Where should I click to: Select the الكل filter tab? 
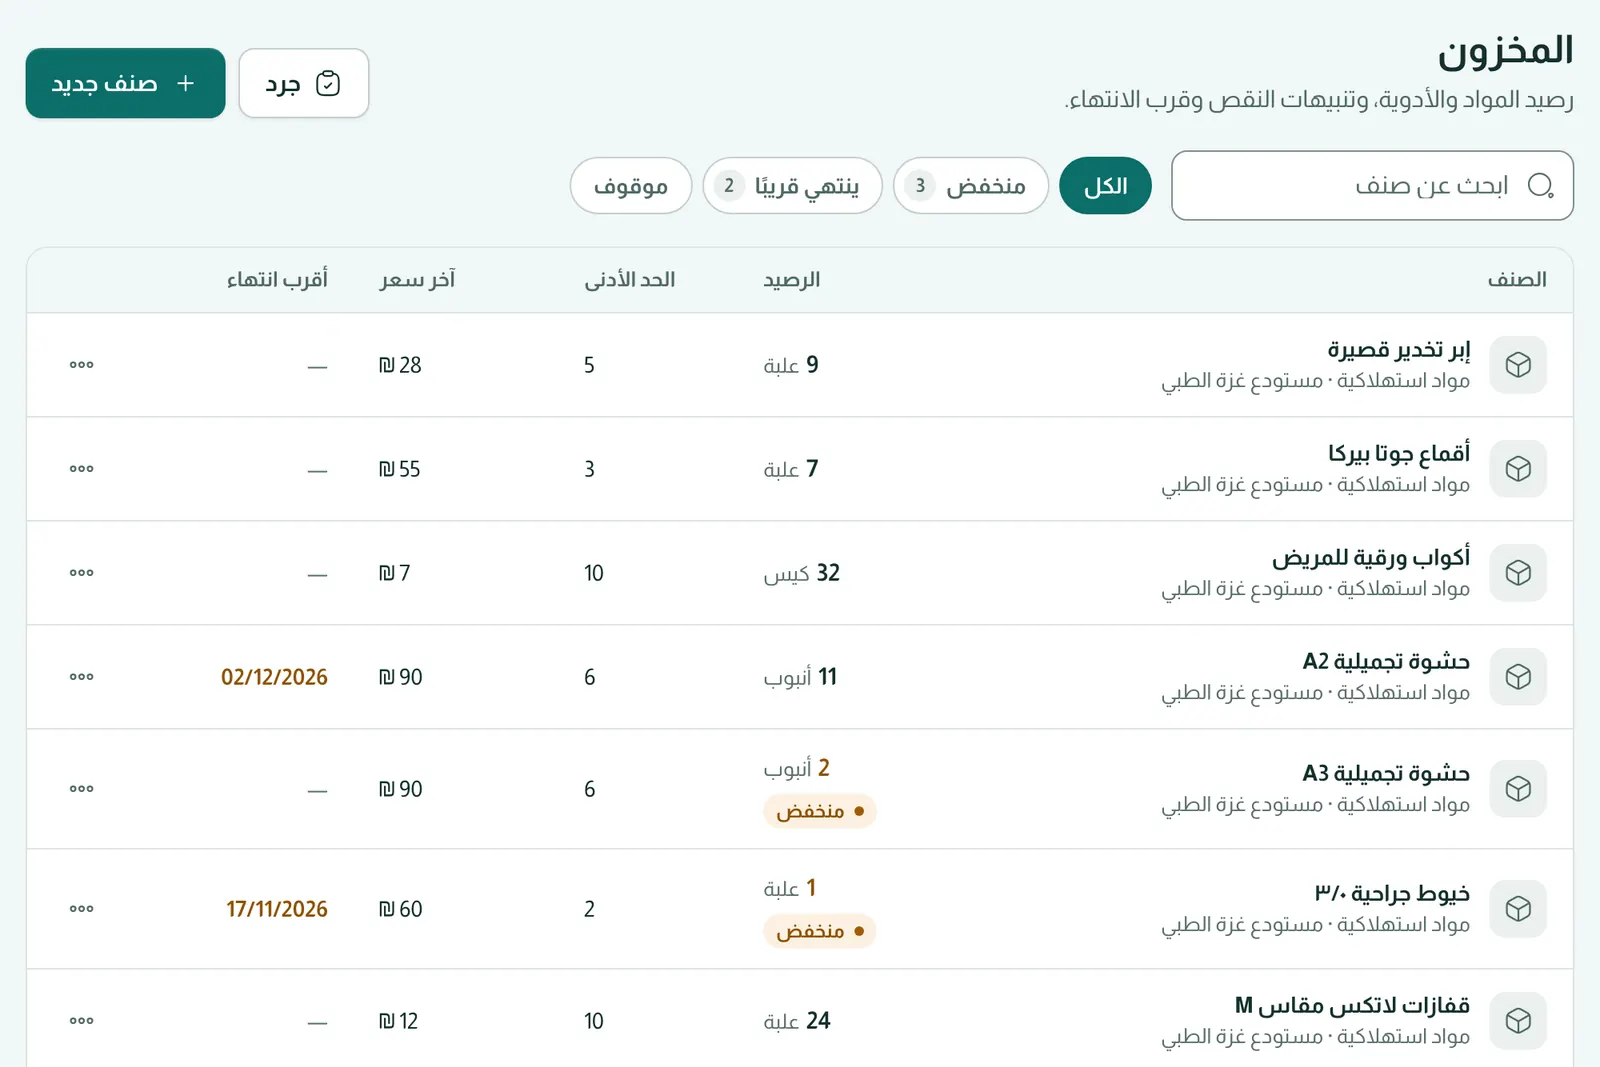(1105, 186)
